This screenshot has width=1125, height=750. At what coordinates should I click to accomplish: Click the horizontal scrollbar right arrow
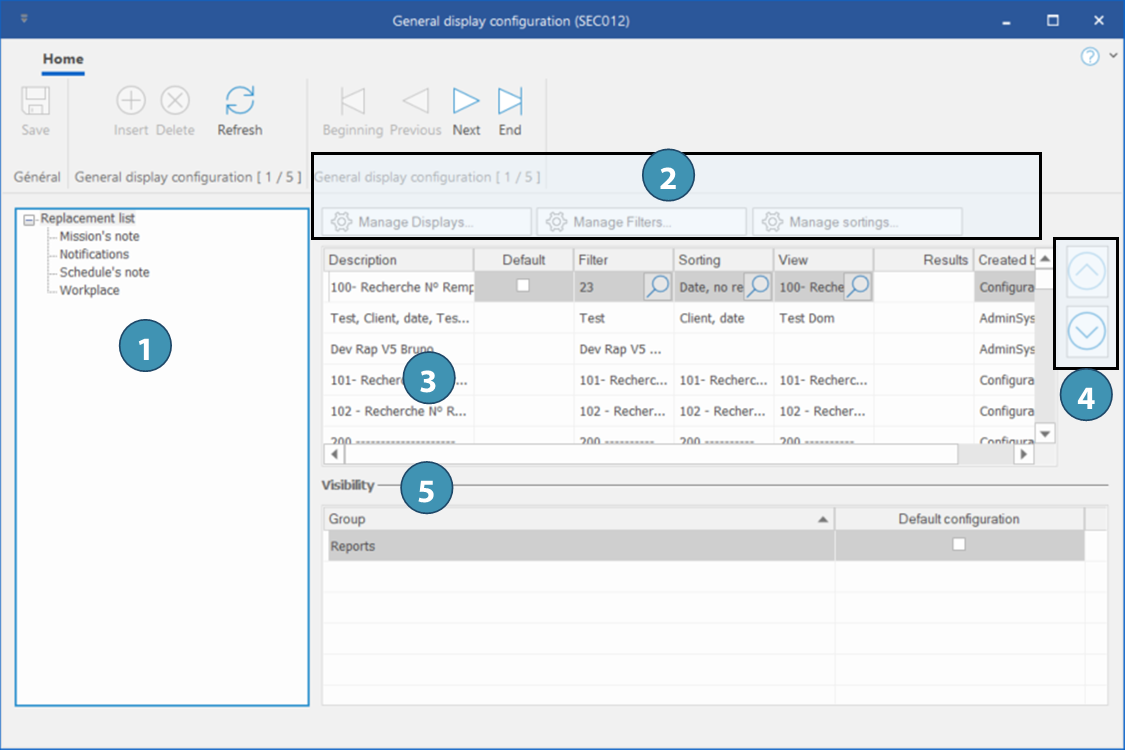pyautogui.click(x=1023, y=455)
